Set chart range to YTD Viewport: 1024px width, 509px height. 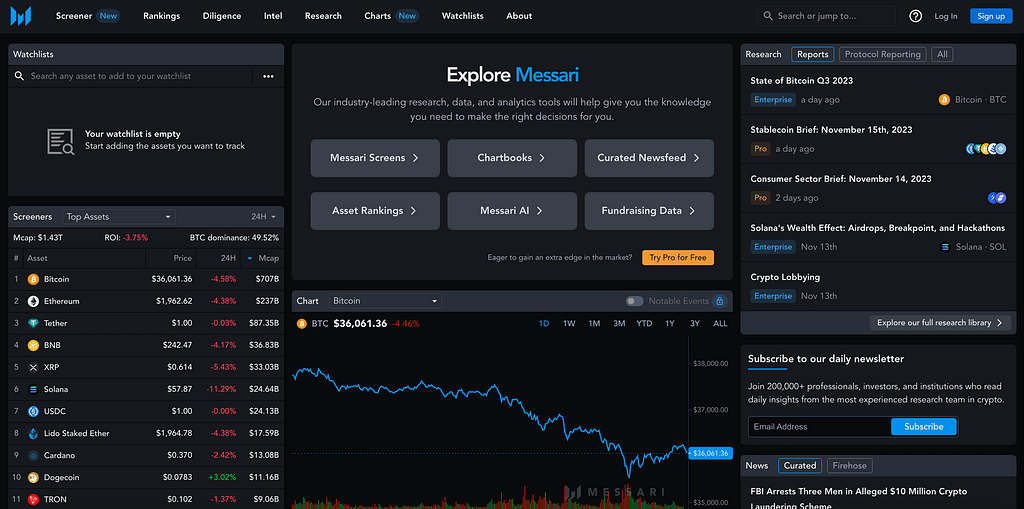coord(644,323)
